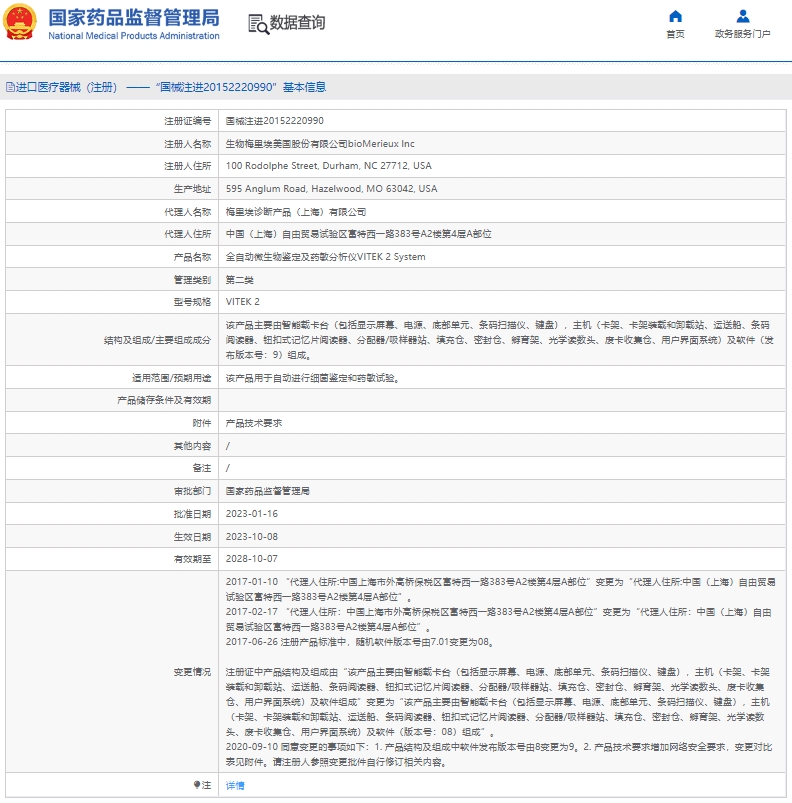Select management class 第二类 cell
The height and width of the screenshot is (803, 792).
click(502, 280)
